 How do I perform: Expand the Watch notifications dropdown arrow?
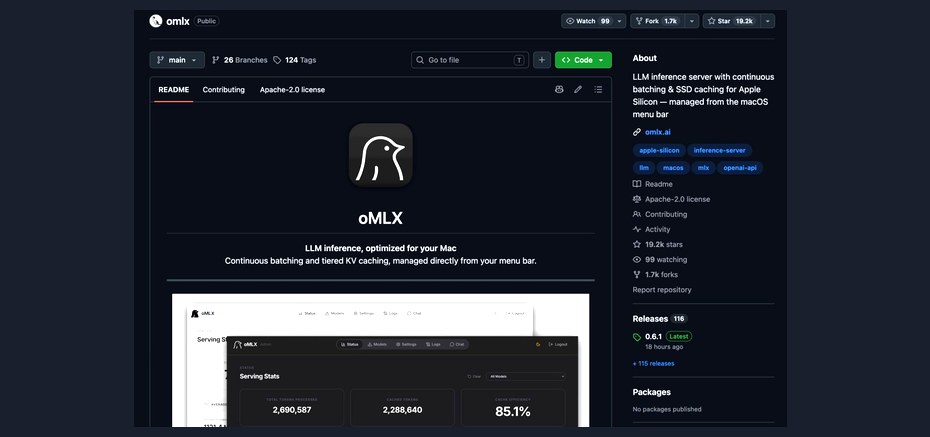[620, 21]
